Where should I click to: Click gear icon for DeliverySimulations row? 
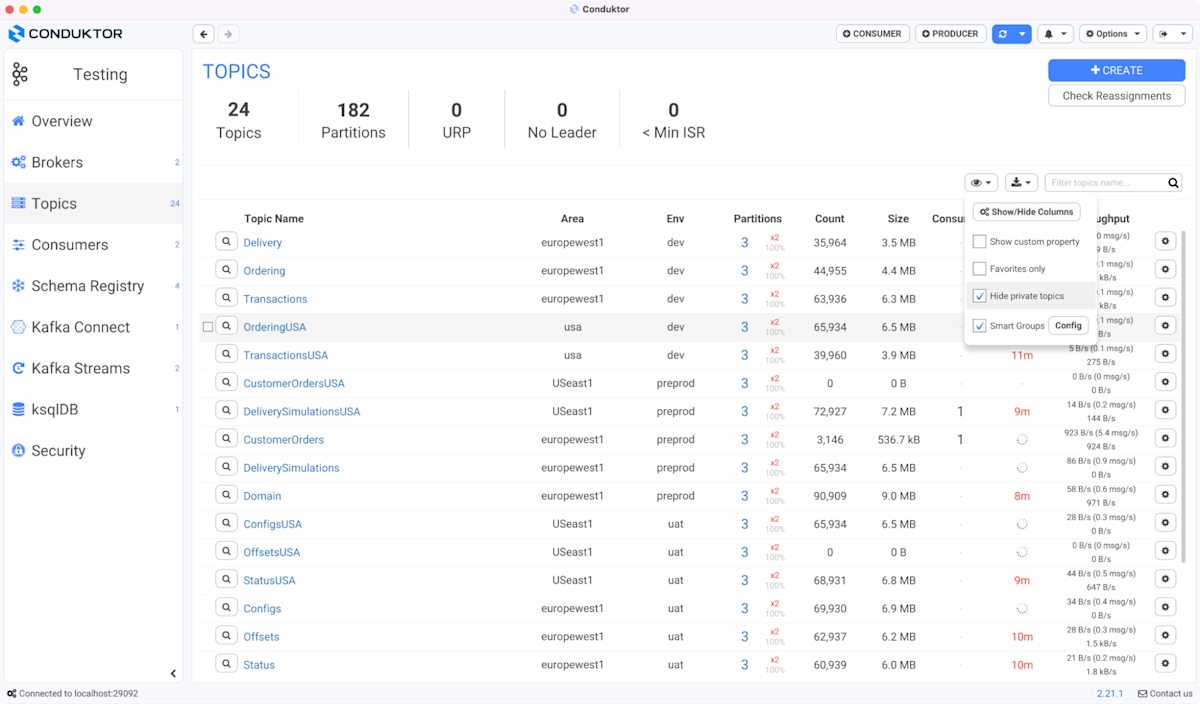click(1165, 467)
